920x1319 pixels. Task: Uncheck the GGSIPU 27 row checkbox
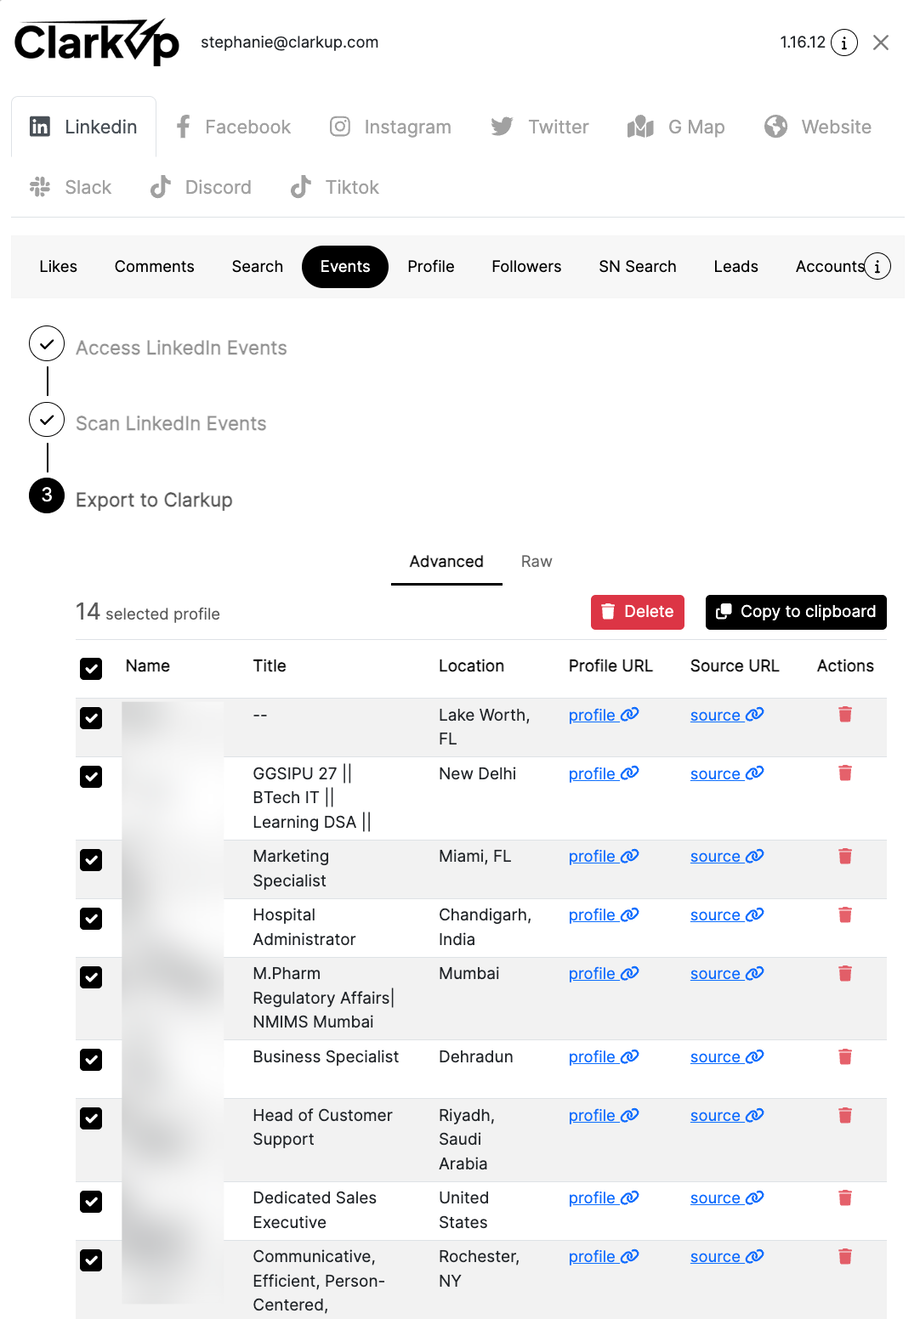pyautogui.click(x=91, y=776)
